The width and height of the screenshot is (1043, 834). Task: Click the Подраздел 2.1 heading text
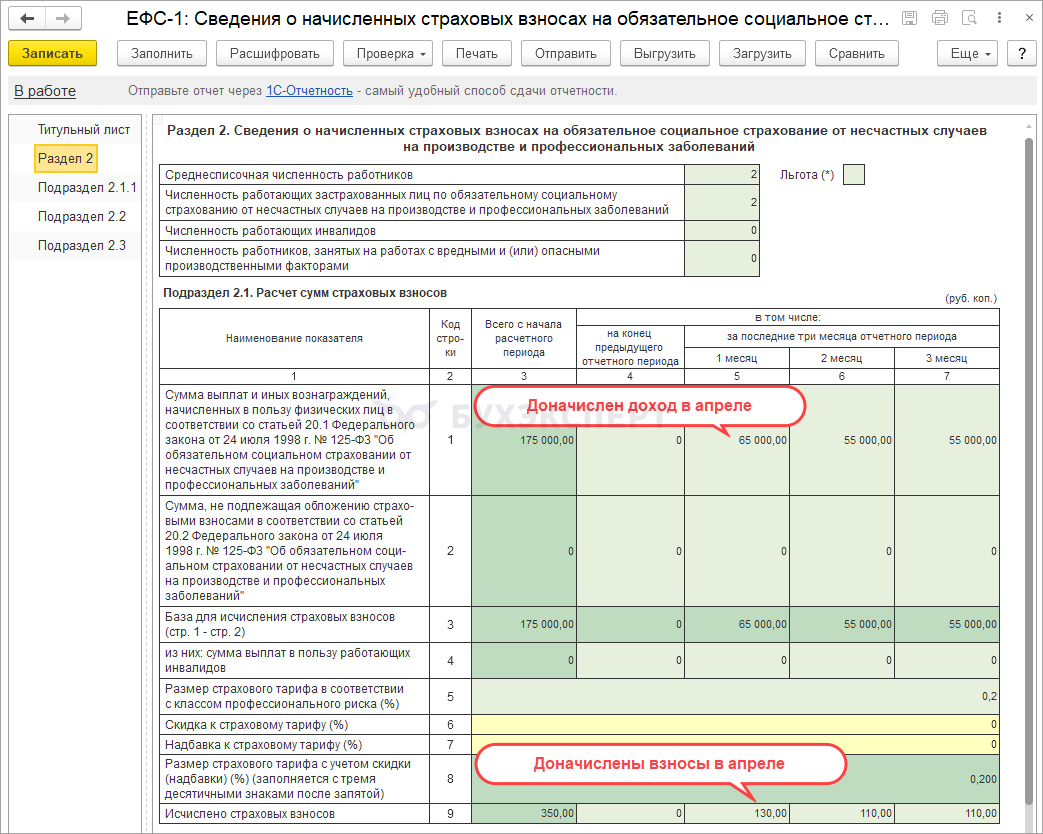click(305, 293)
